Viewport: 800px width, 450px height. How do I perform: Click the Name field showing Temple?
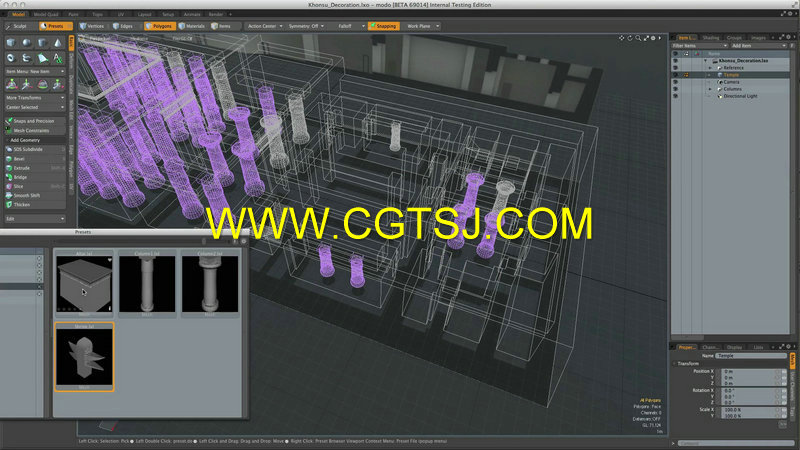point(751,356)
